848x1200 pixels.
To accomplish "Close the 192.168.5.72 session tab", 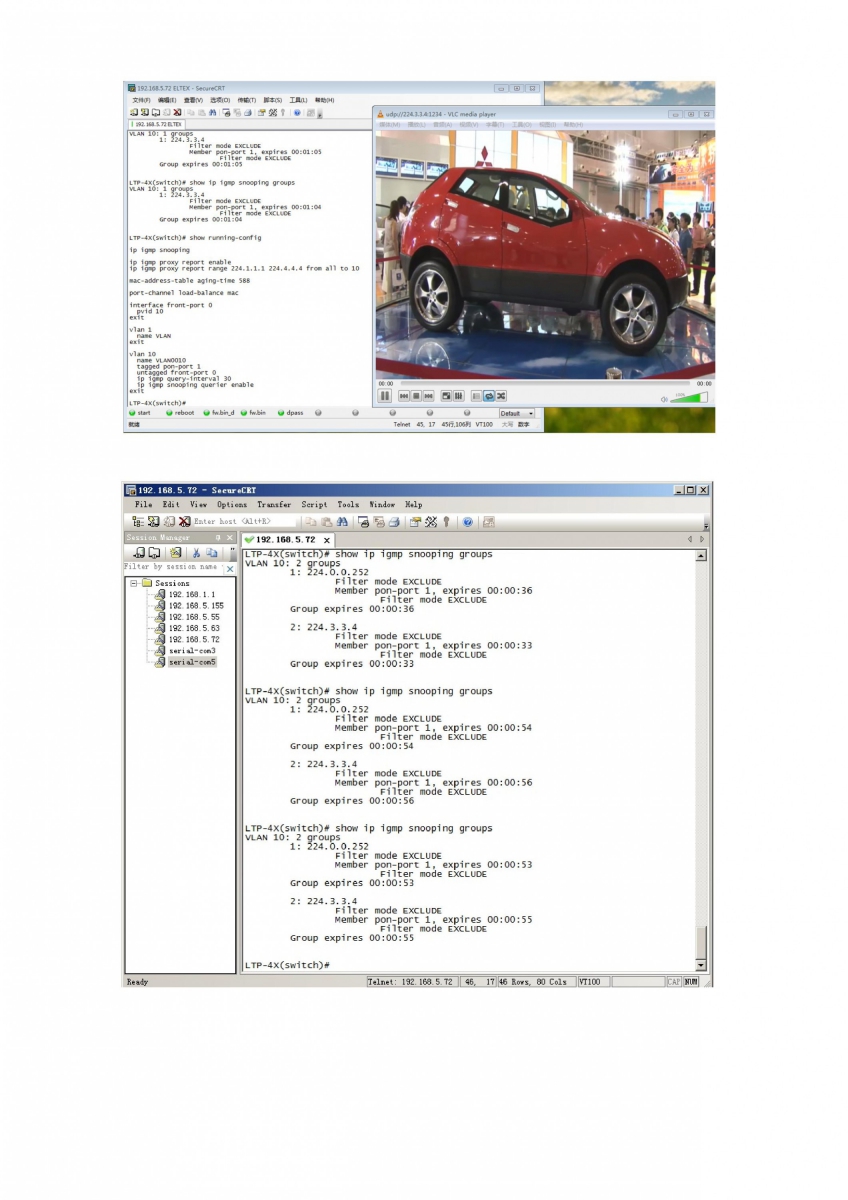I will tap(326, 540).
